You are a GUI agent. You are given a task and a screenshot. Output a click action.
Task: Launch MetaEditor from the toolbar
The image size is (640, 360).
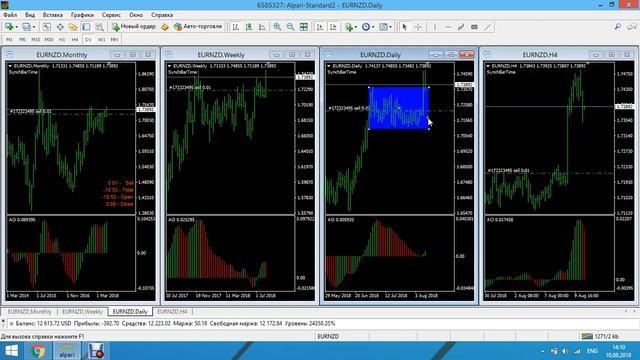click(x=164, y=27)
